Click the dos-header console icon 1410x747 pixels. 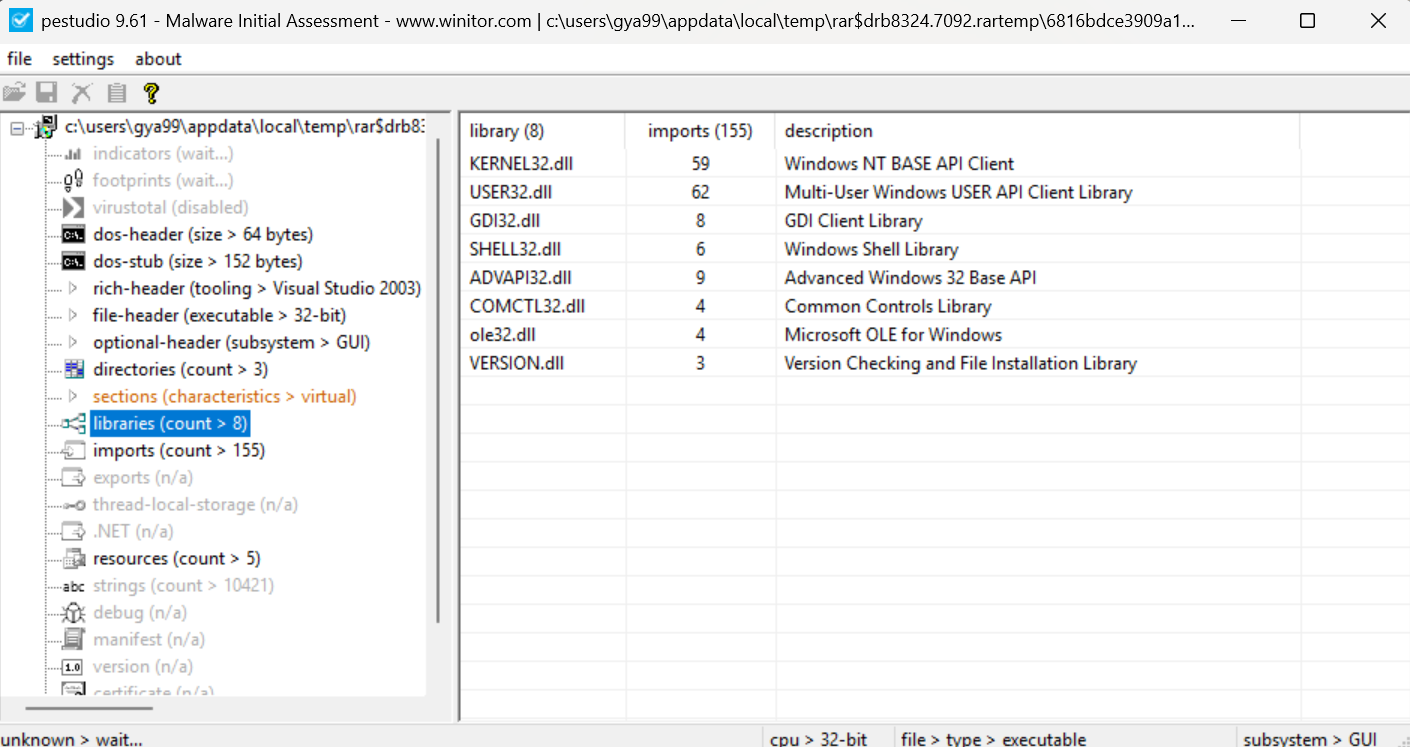pyautogui.click(x=73, y=235)
